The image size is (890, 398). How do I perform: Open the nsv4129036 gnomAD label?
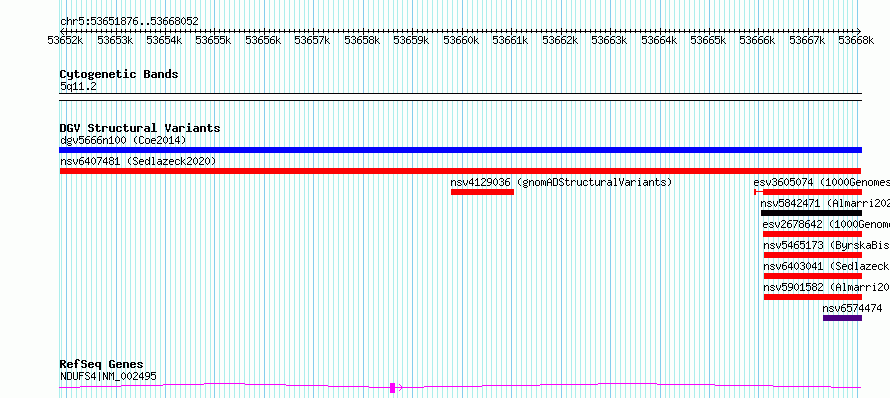tap(561, 182)
